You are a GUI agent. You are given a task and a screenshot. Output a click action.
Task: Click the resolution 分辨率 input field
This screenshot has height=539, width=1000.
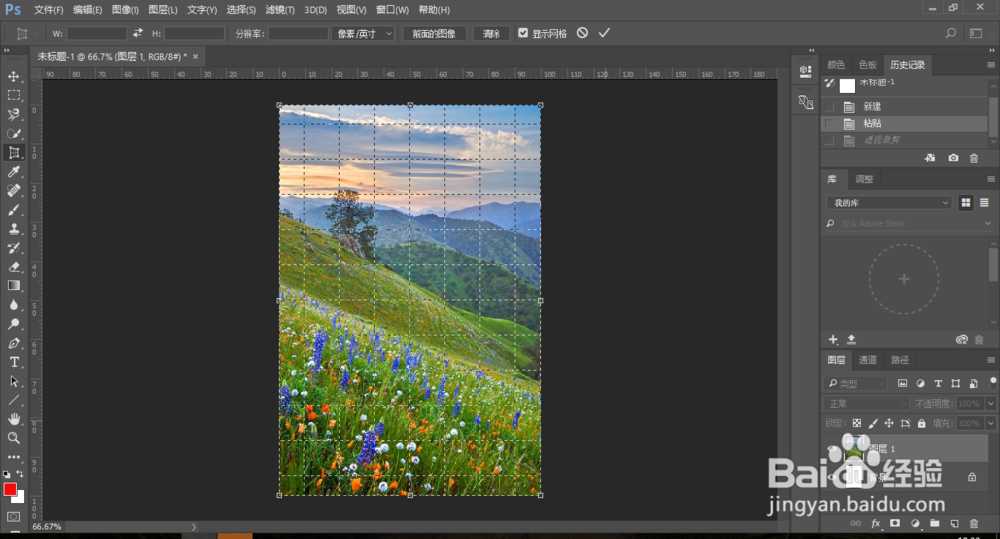298,33
